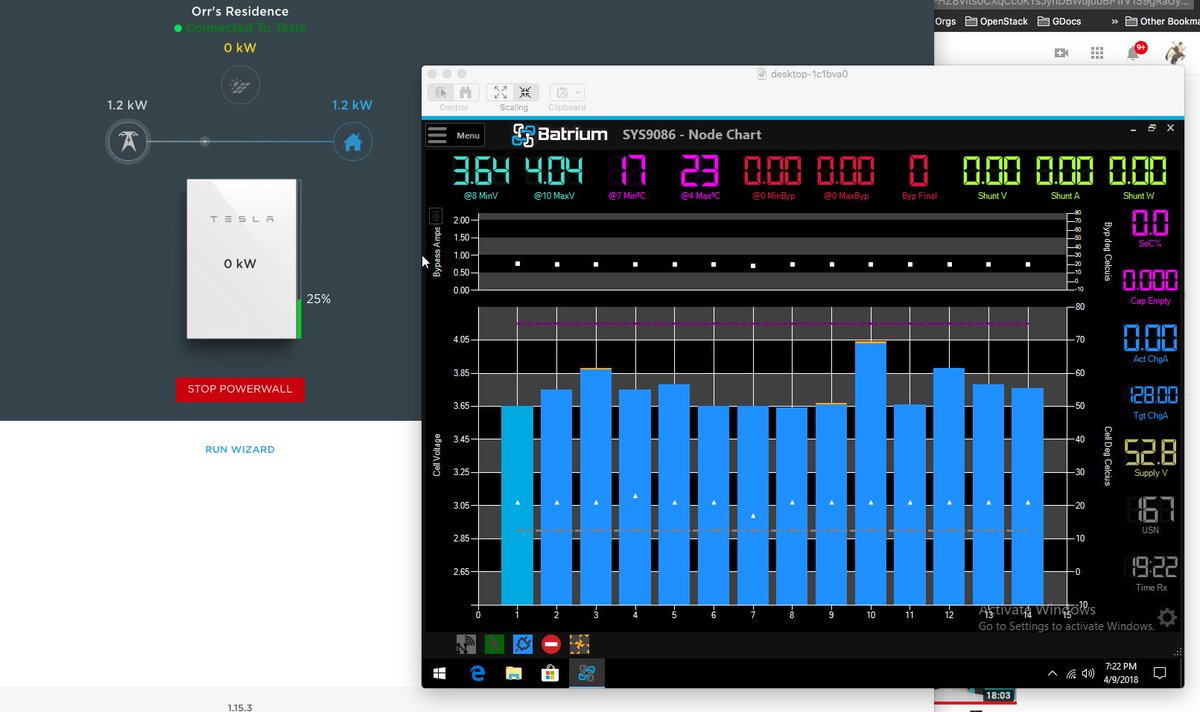Open File Explorer from the taskbar
The height and width of the screenshot is (712, 1200).
tap(513, 674)
